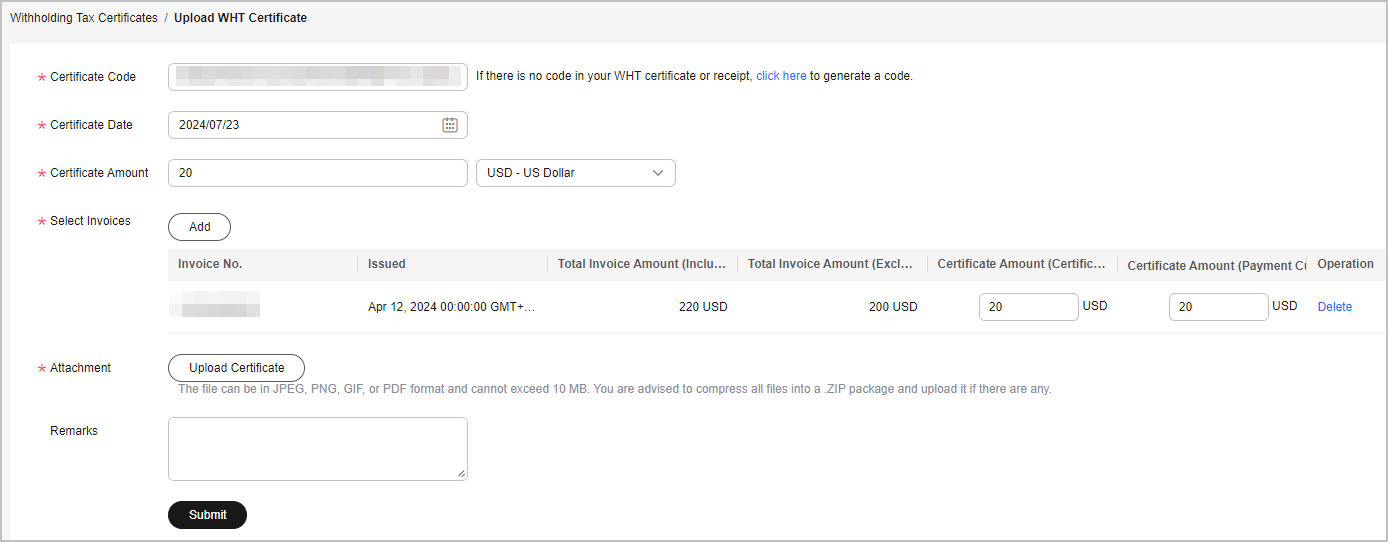Click the Certificate Code input field
This screenshot has width=1388, height=542.
[317, 77]
